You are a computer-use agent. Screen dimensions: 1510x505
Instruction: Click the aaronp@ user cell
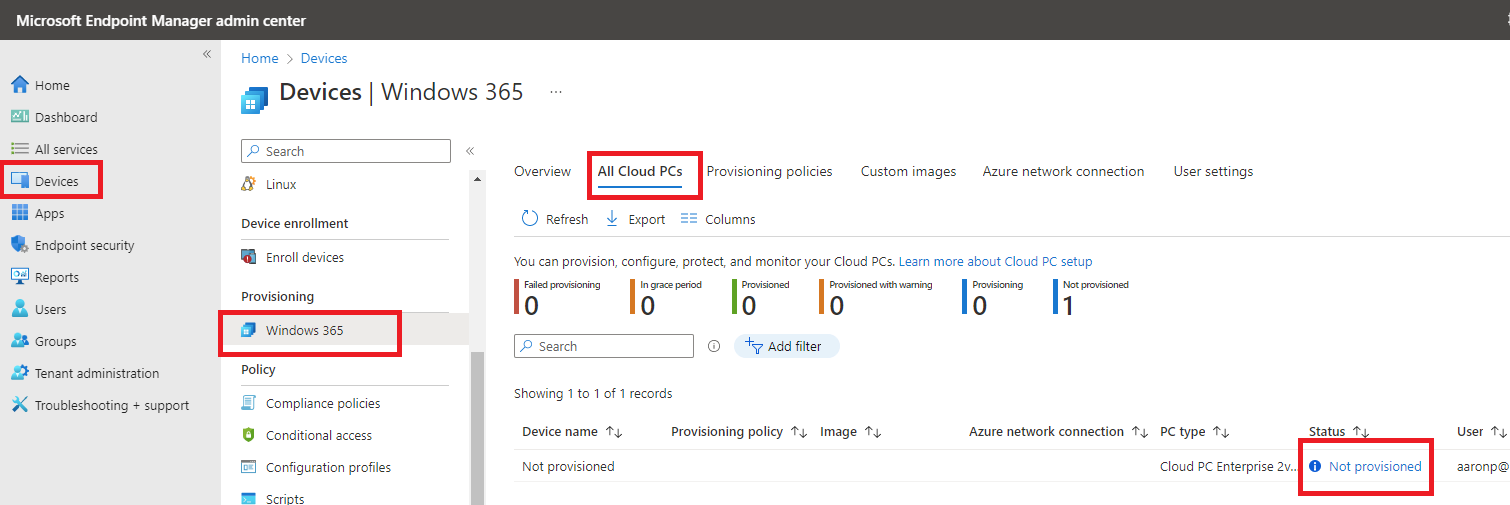(1482, 466)
